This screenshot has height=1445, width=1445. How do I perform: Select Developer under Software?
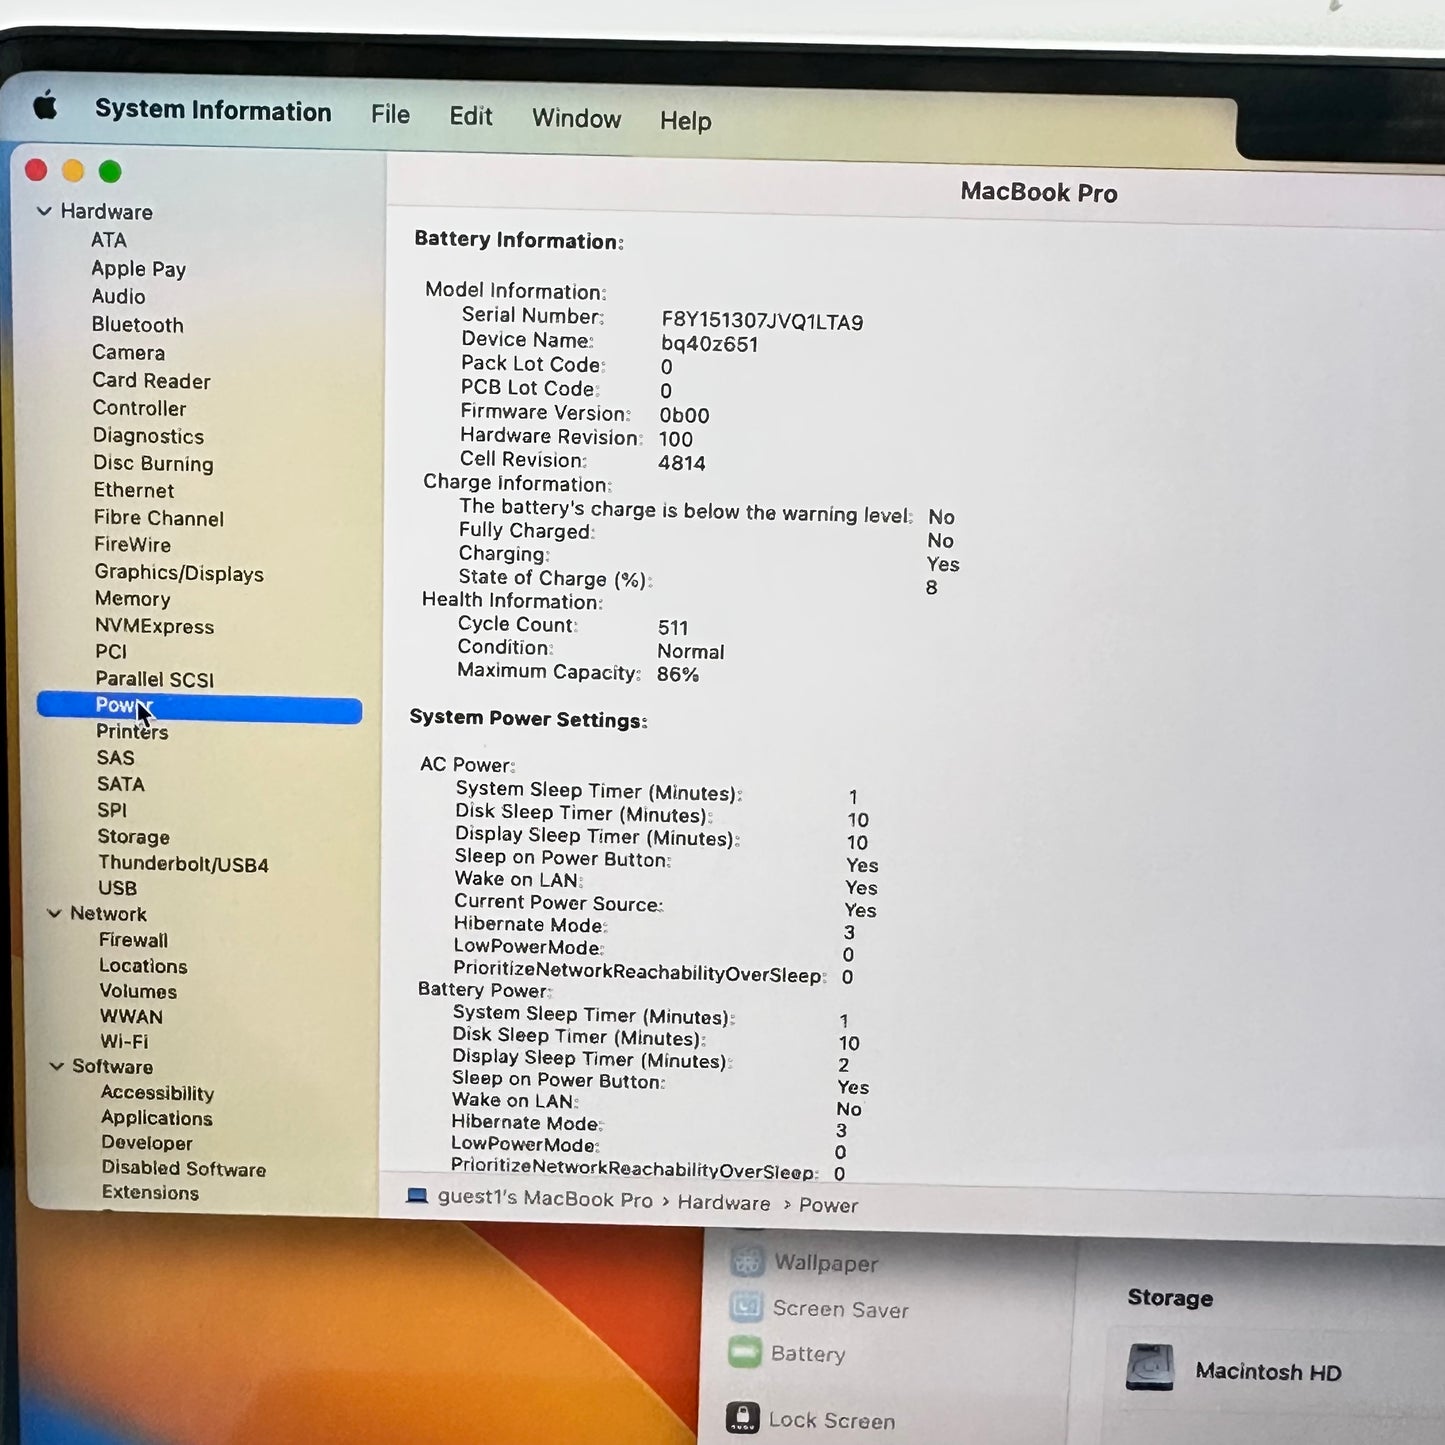click(147, 1143)
